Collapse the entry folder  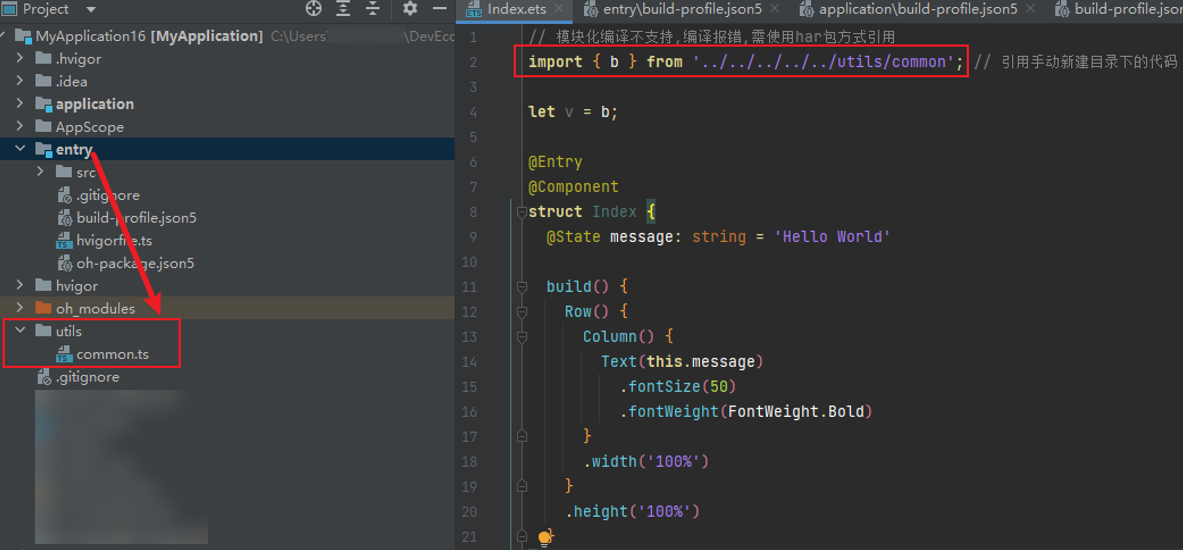coord(20,150)
